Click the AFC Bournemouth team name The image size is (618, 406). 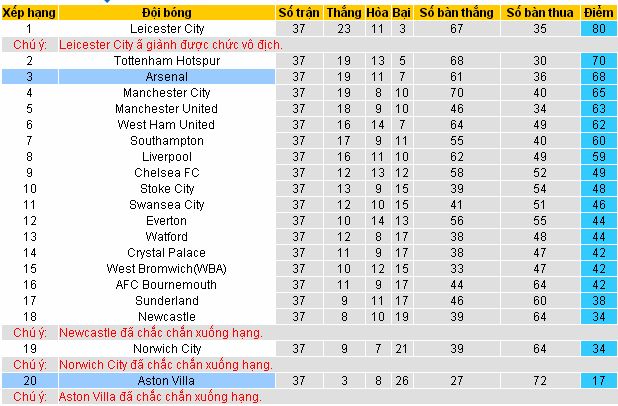click(x=166, y=285)
